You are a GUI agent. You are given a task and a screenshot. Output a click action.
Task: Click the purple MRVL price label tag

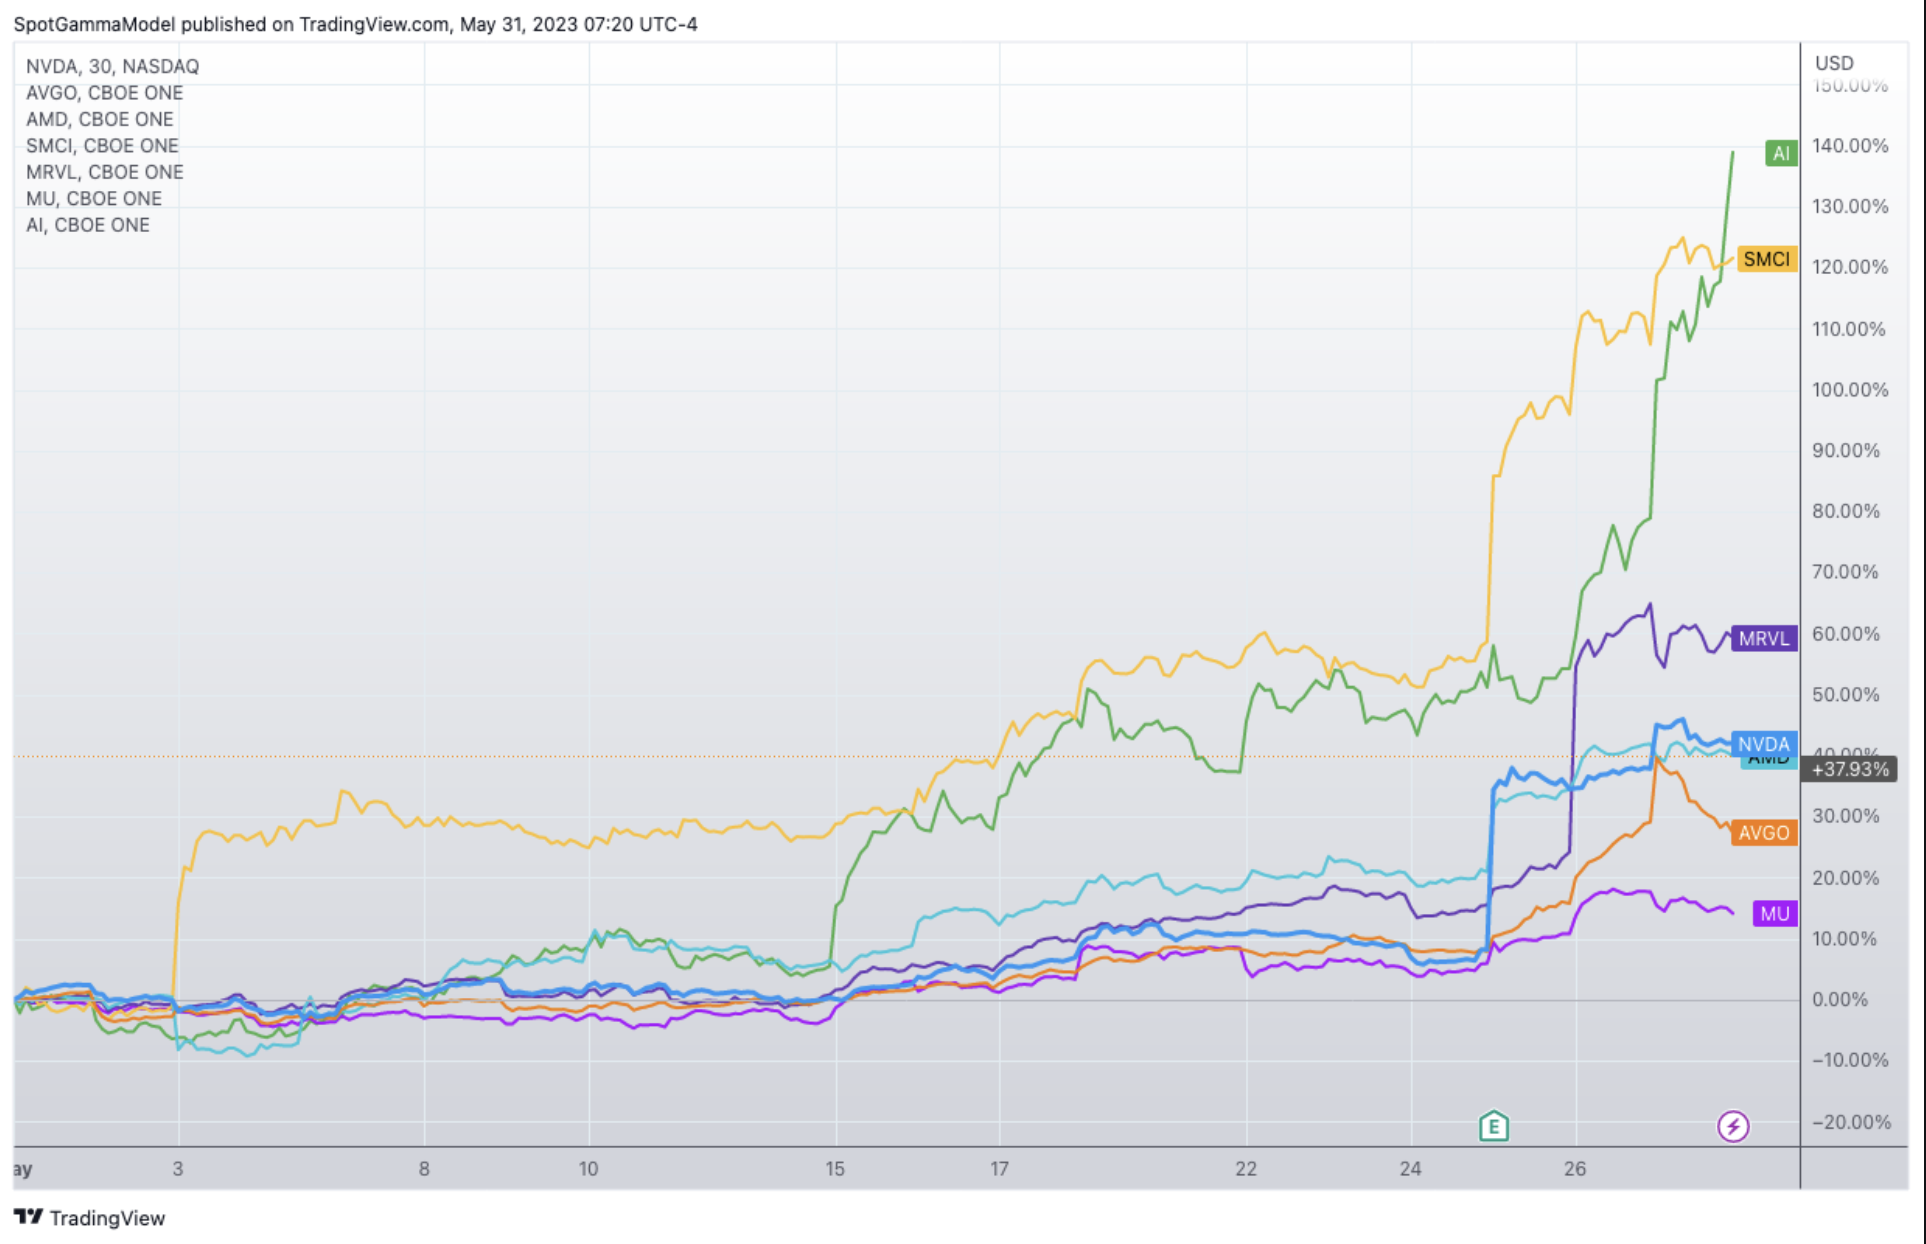(x=1763, y=638)
